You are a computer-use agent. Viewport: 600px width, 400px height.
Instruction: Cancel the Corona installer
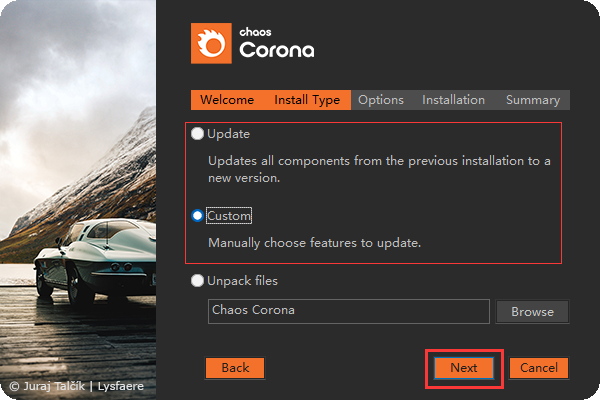click(x=539, y=368)
